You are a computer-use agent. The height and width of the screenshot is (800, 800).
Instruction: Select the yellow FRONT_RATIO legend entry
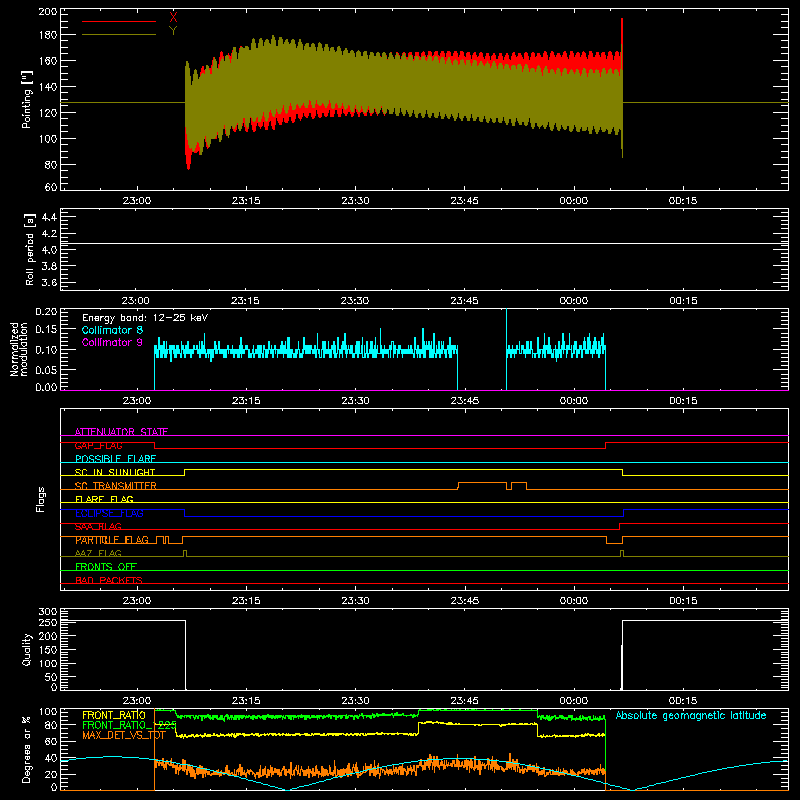(x=114, y=715)
